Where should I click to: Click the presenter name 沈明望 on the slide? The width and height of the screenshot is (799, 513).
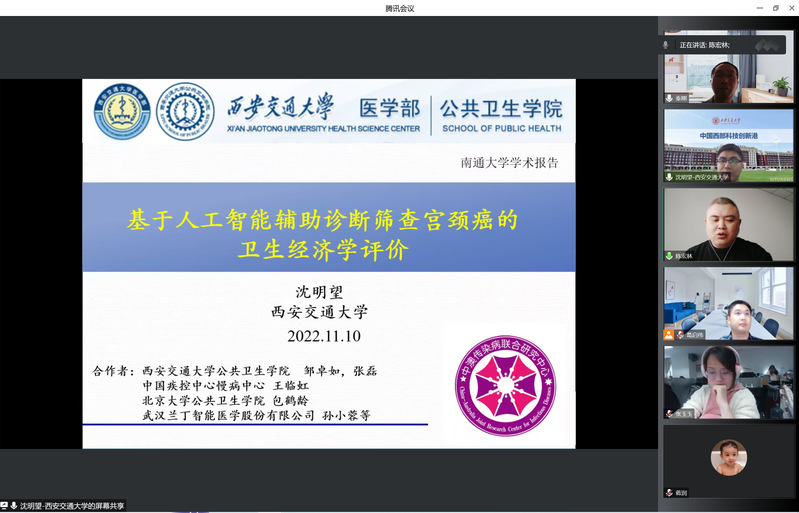coord(319,292)
